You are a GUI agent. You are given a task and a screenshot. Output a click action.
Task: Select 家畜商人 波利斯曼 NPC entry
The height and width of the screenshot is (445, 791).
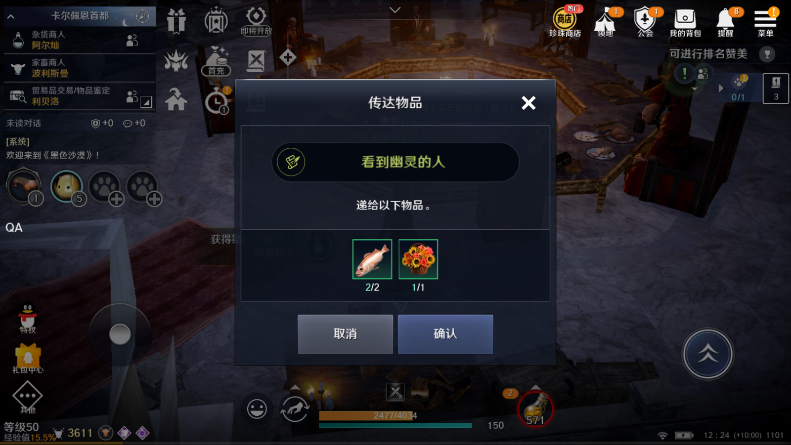(79, 68)
